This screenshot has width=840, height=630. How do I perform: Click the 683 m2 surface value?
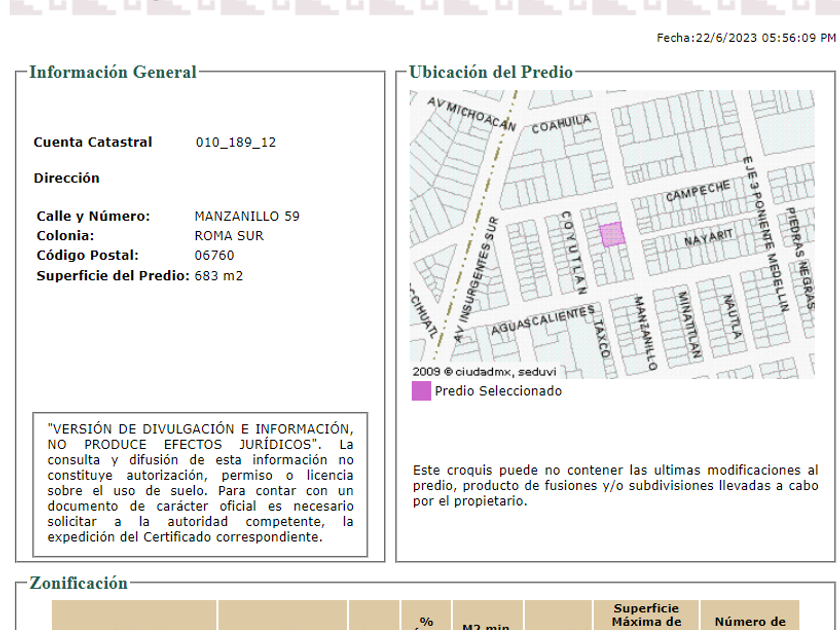(218, 276)
